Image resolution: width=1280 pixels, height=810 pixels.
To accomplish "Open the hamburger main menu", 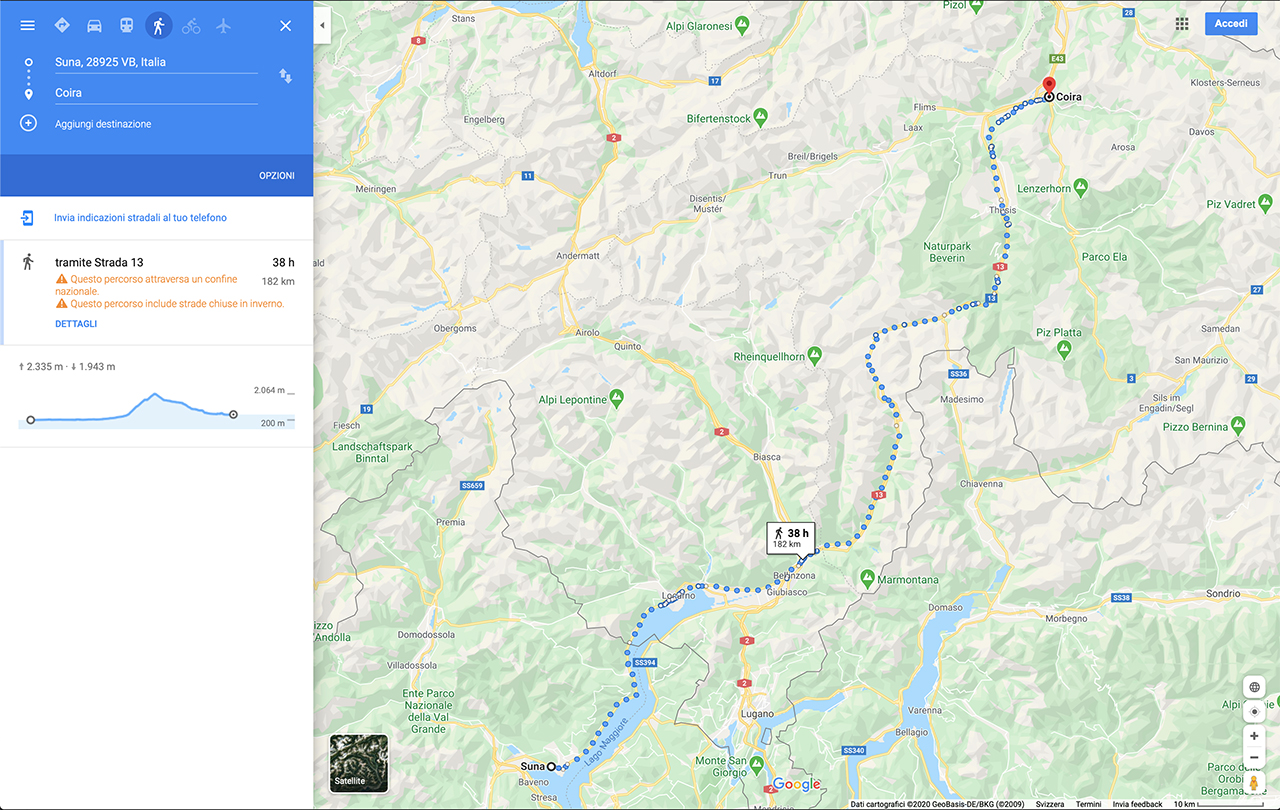I will pyautogui.click(x=27, y=25).
